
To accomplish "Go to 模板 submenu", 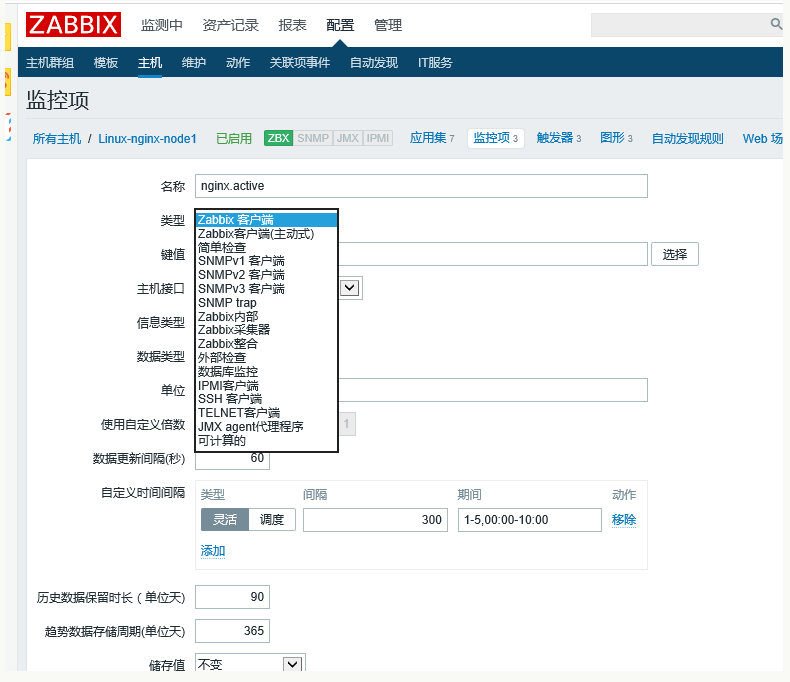I will (x=106, y=62).
